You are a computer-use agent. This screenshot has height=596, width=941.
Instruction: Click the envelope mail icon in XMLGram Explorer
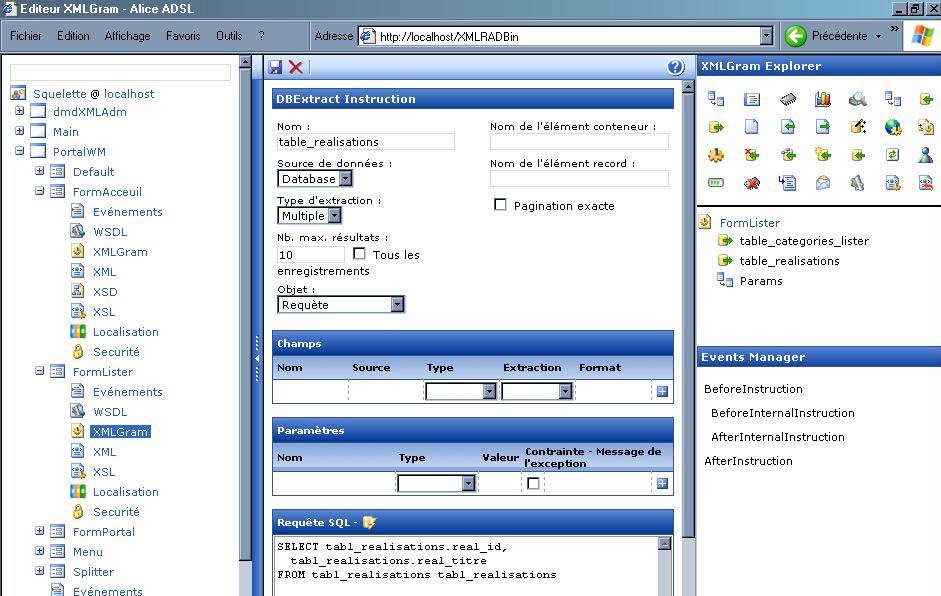pos(822,183)
